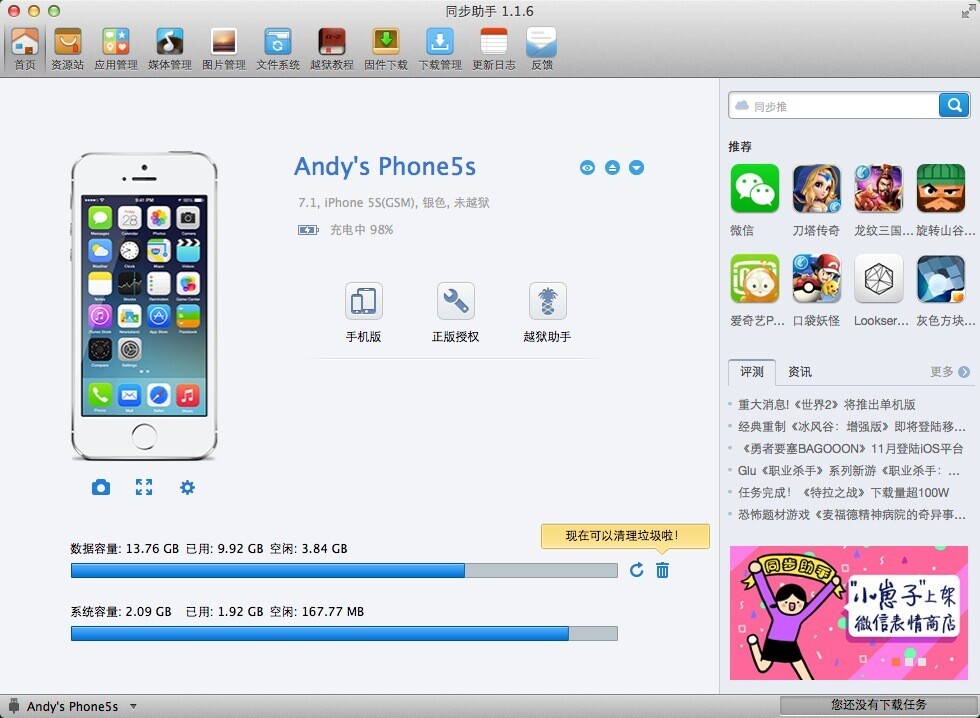Open 更新日志 changelog icon
Viewport: 980px width, 718px height.
494,49
